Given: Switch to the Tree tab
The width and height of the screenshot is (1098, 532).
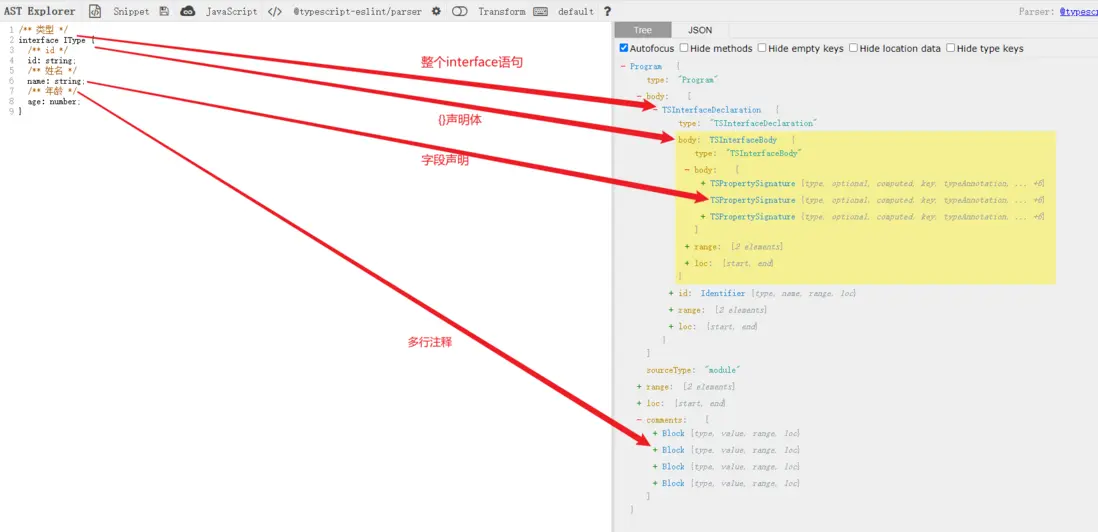Looking at the screenshot, I should click(642, 30).
